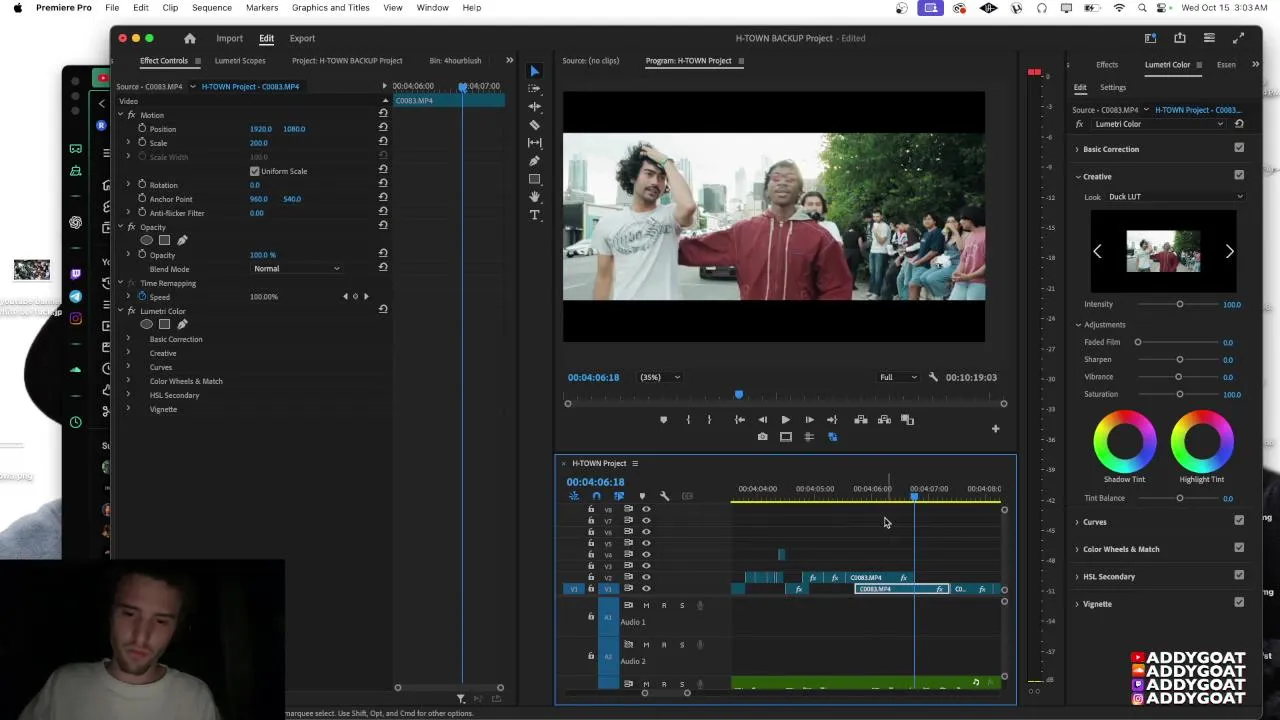Lock the V1 video track
Screen dimensions: 1280x720
click(591, 589)
